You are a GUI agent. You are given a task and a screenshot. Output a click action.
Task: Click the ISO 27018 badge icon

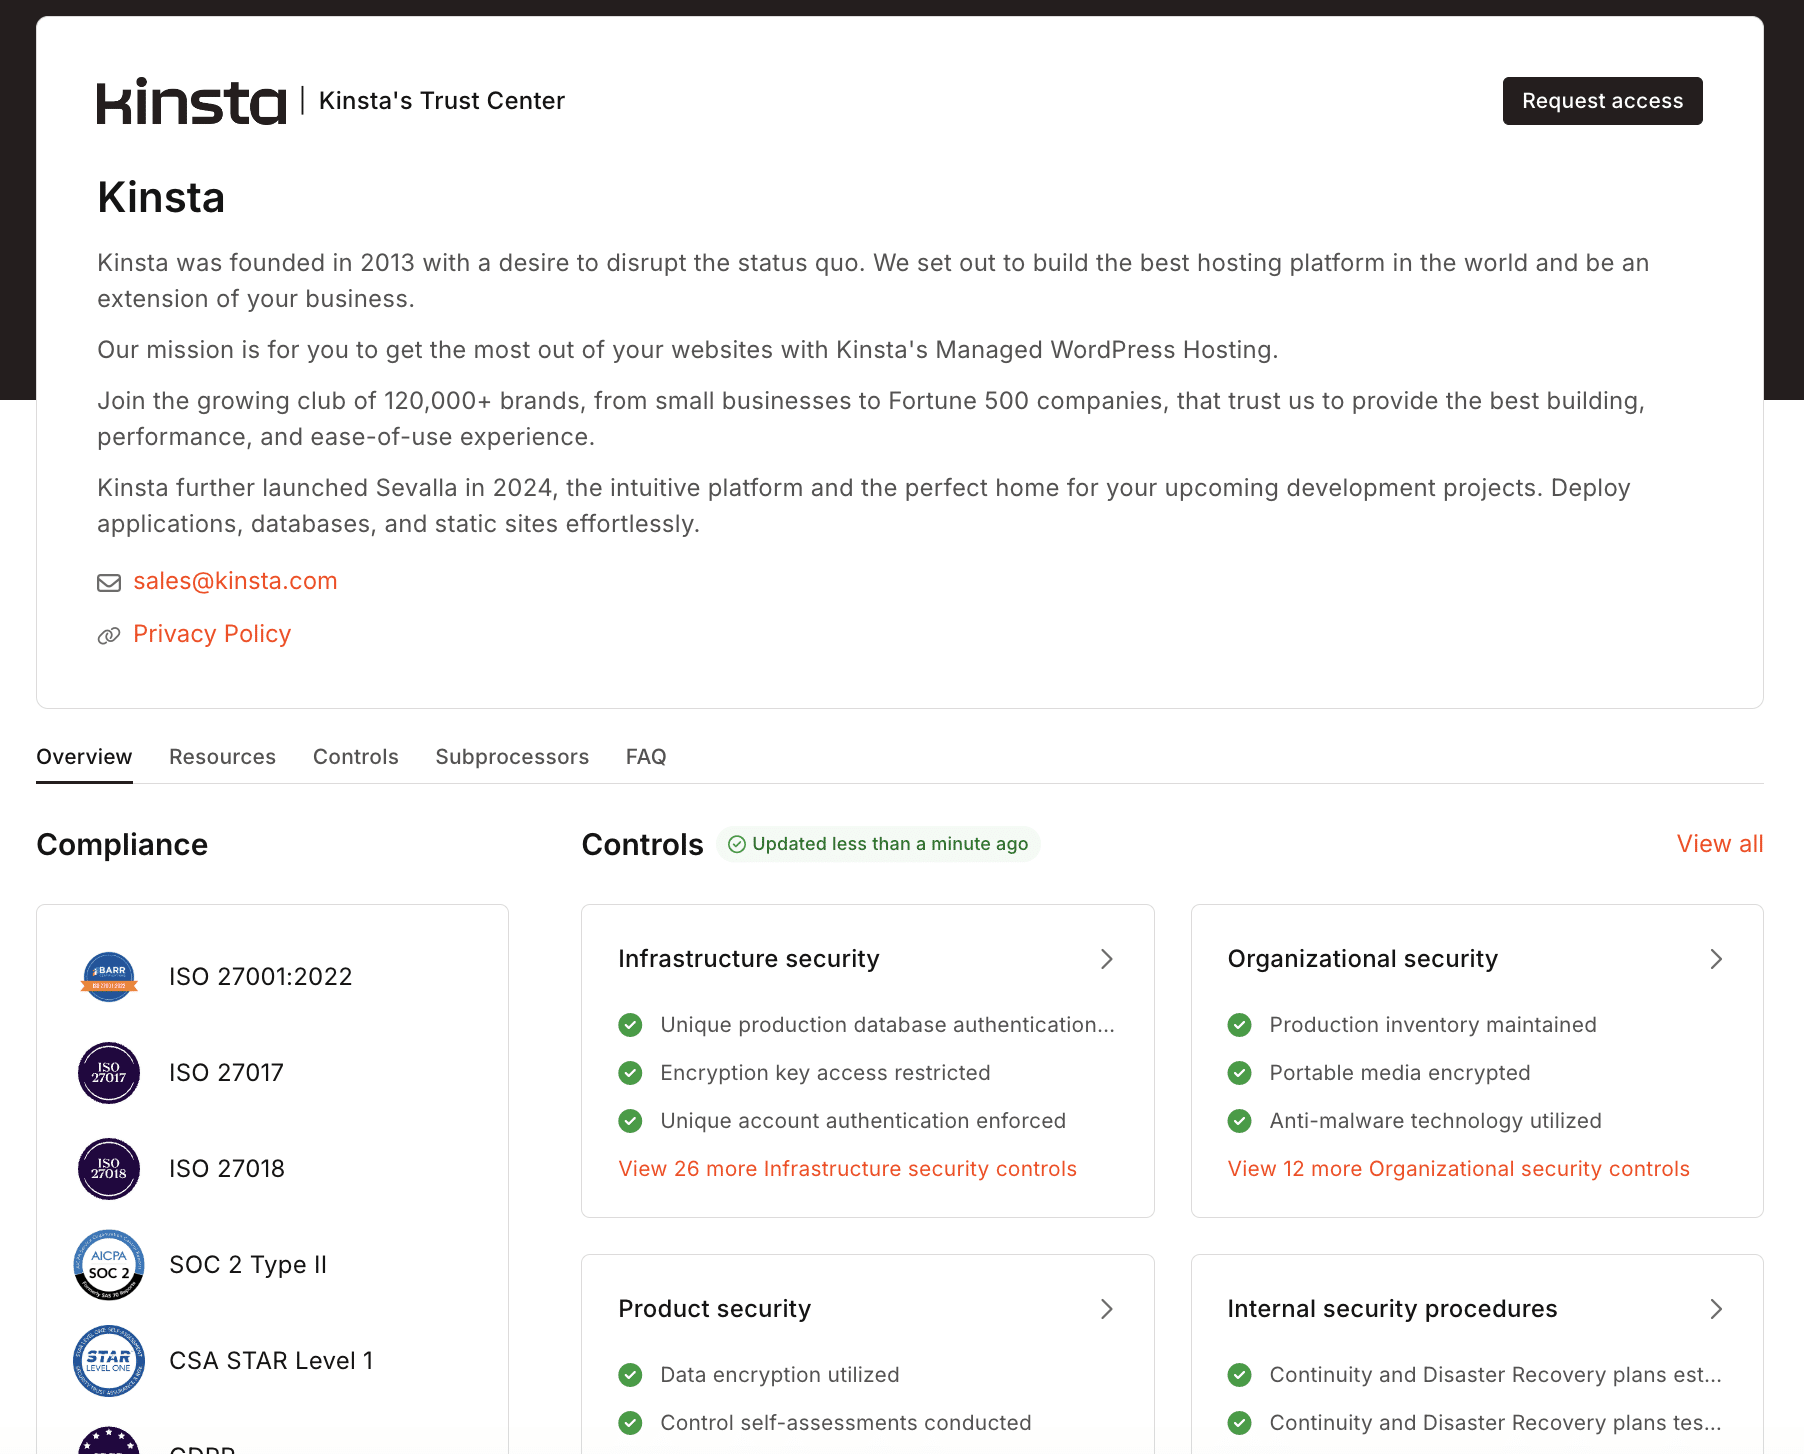(x=109, y=1169)
